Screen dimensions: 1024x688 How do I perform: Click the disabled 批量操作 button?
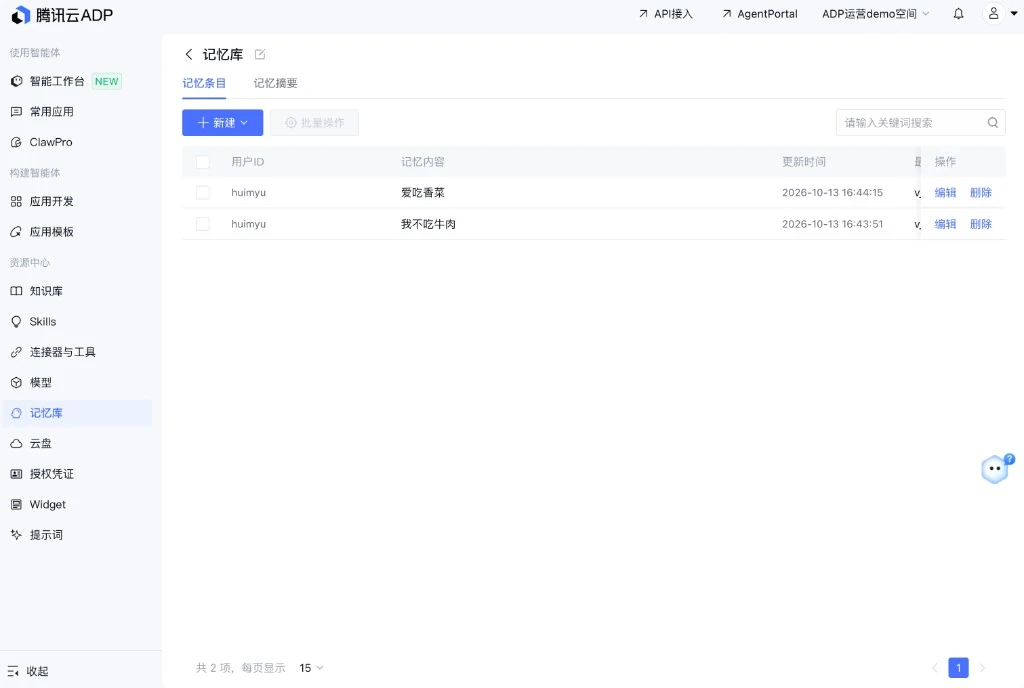pyautogui.click(x=314, y=123)
